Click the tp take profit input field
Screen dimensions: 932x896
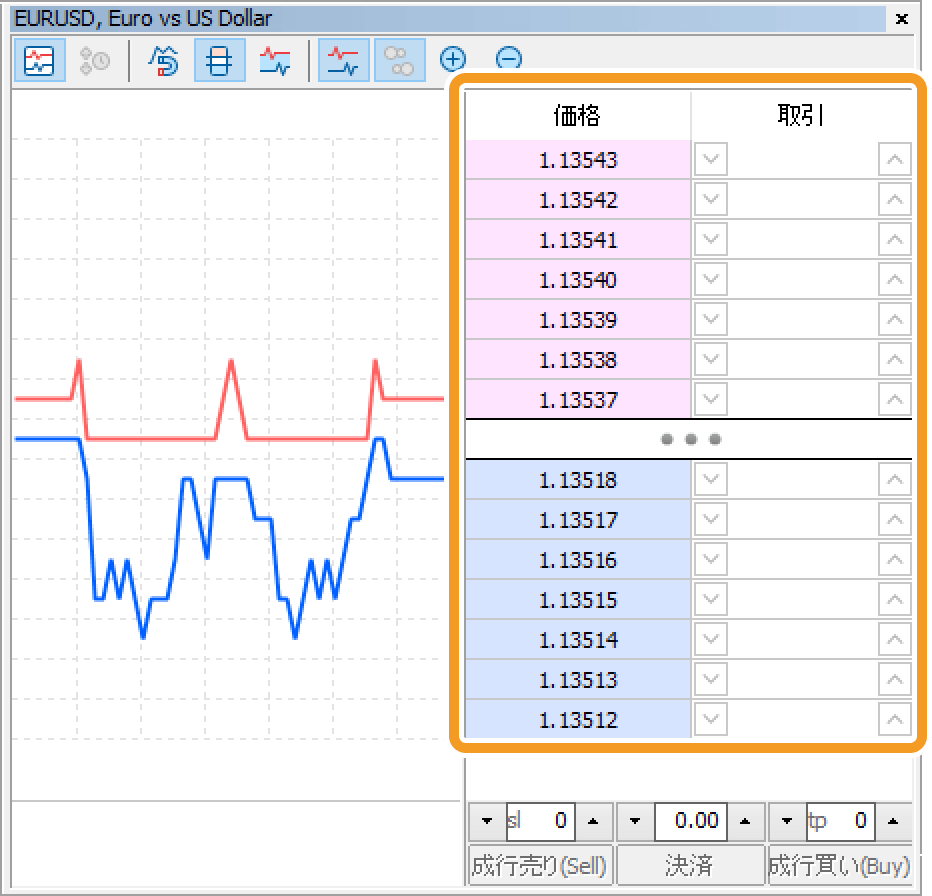840,821
